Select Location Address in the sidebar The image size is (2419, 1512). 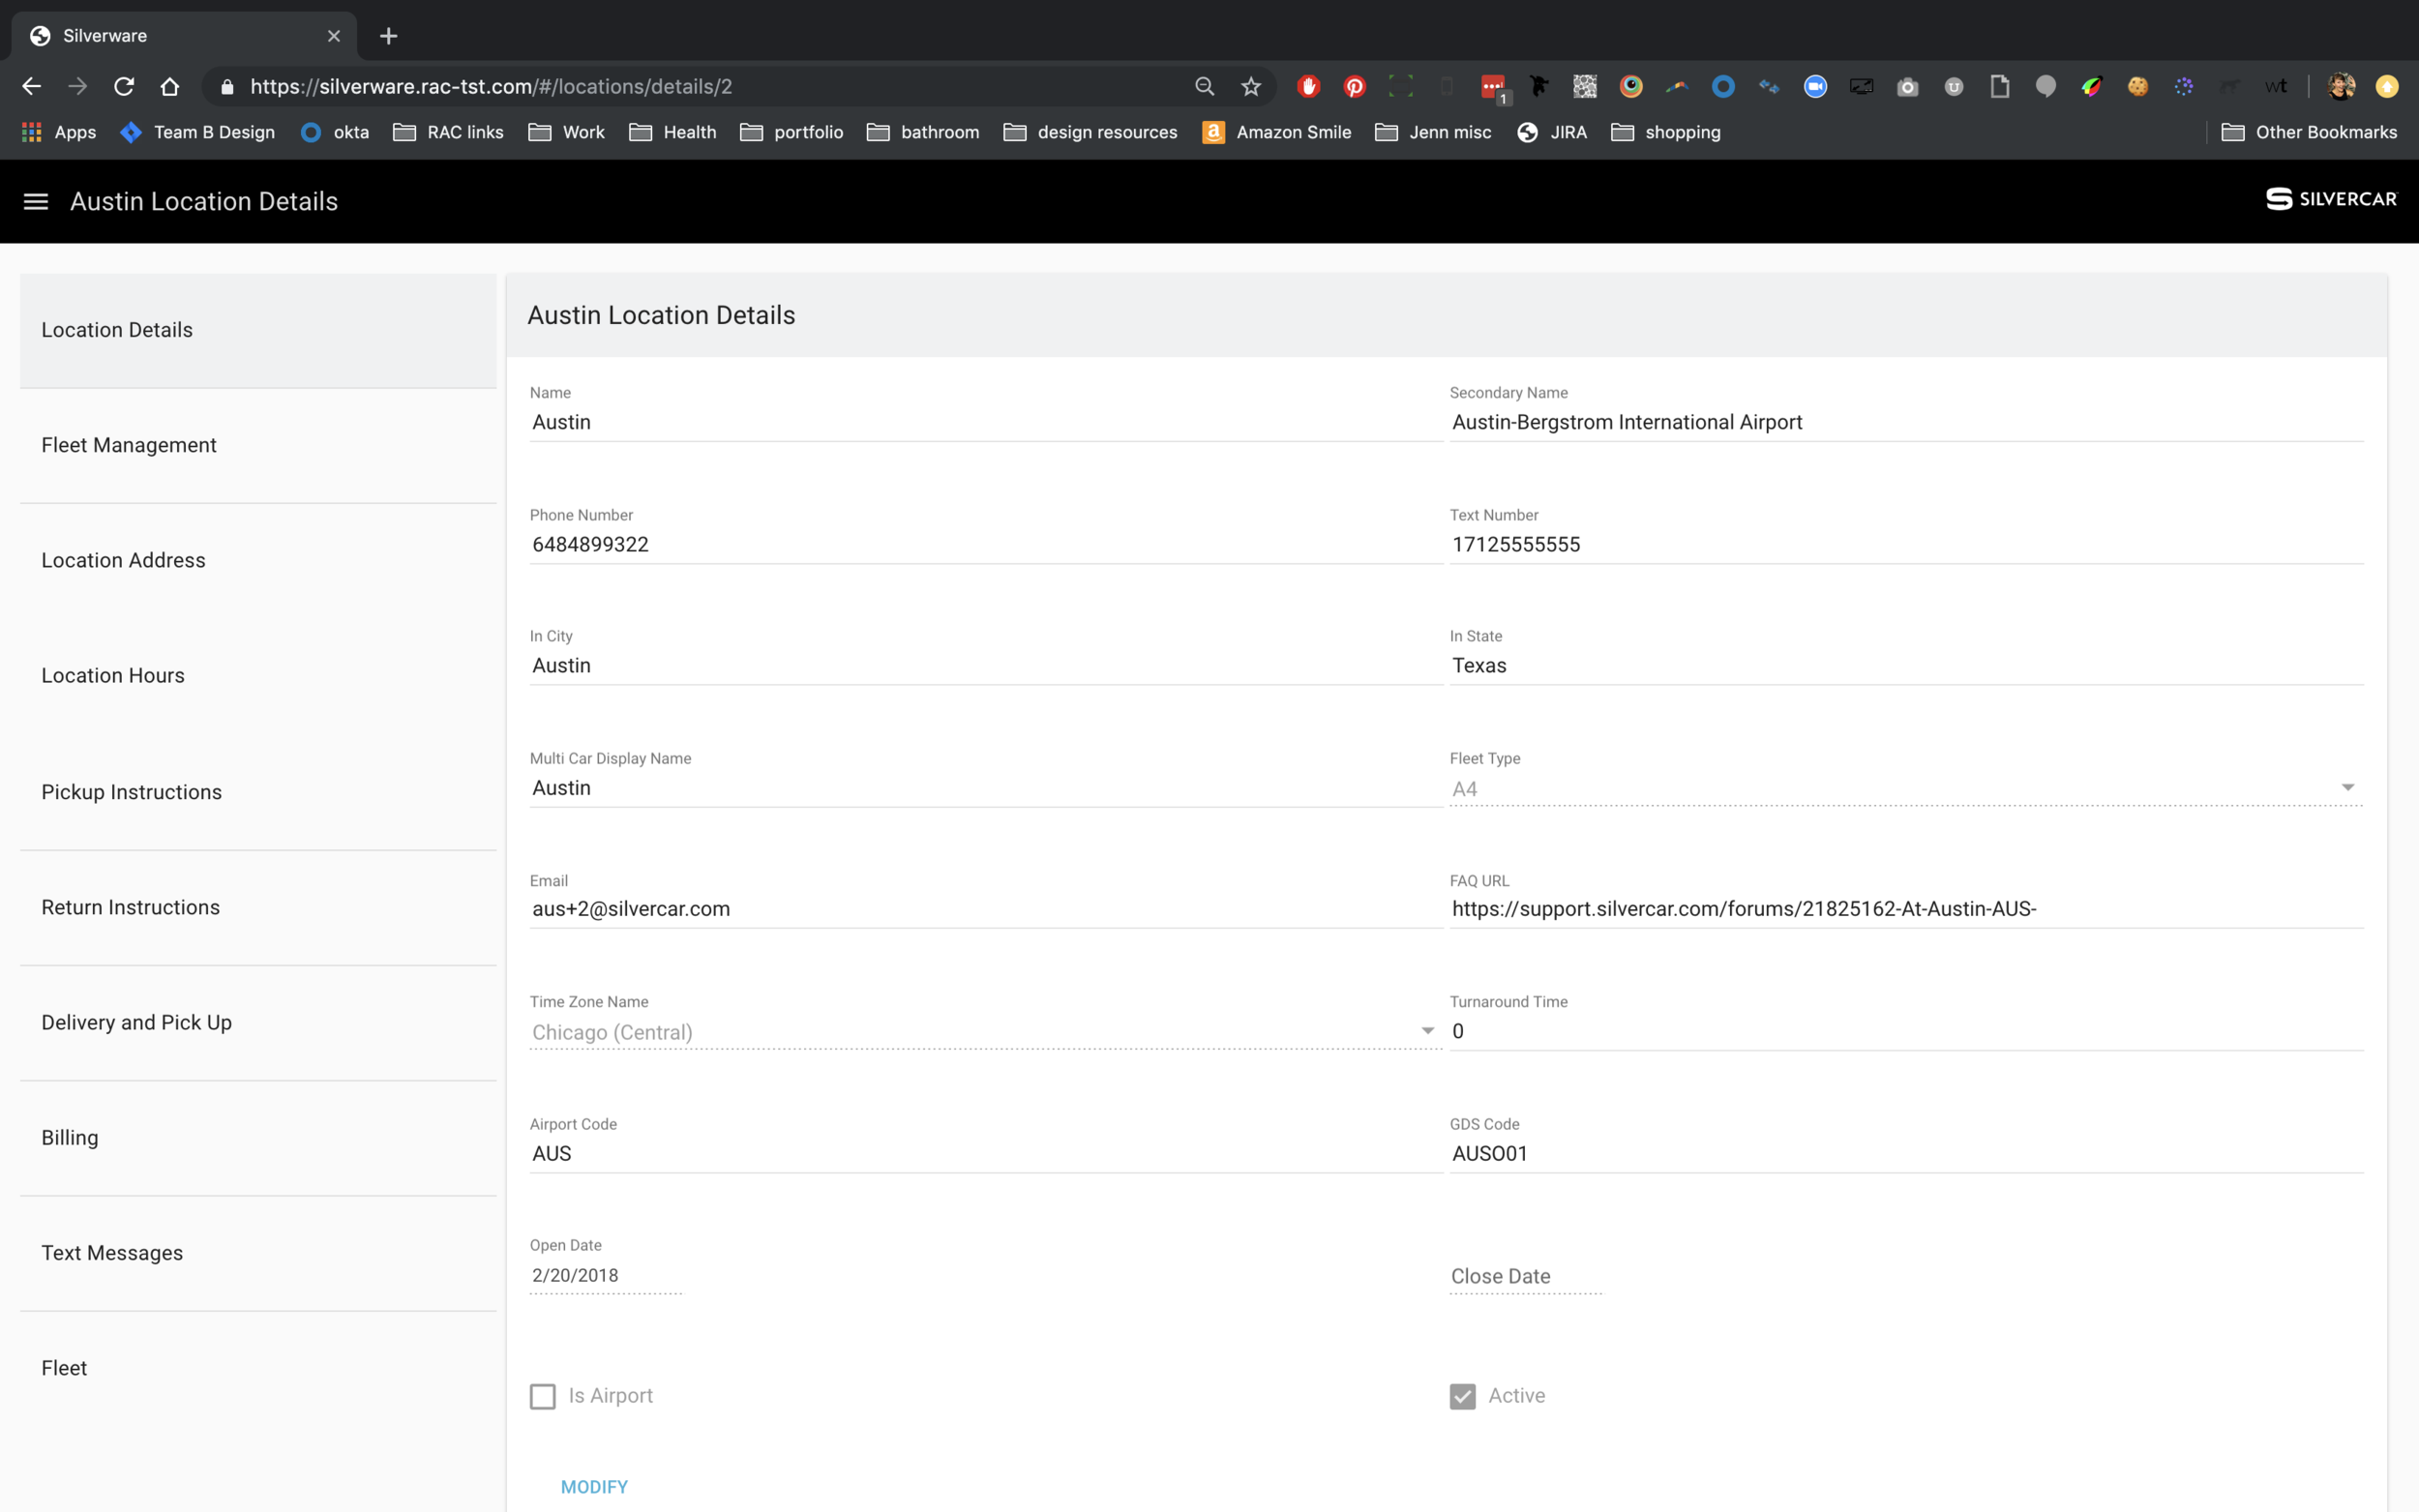(x=258, y=560)
